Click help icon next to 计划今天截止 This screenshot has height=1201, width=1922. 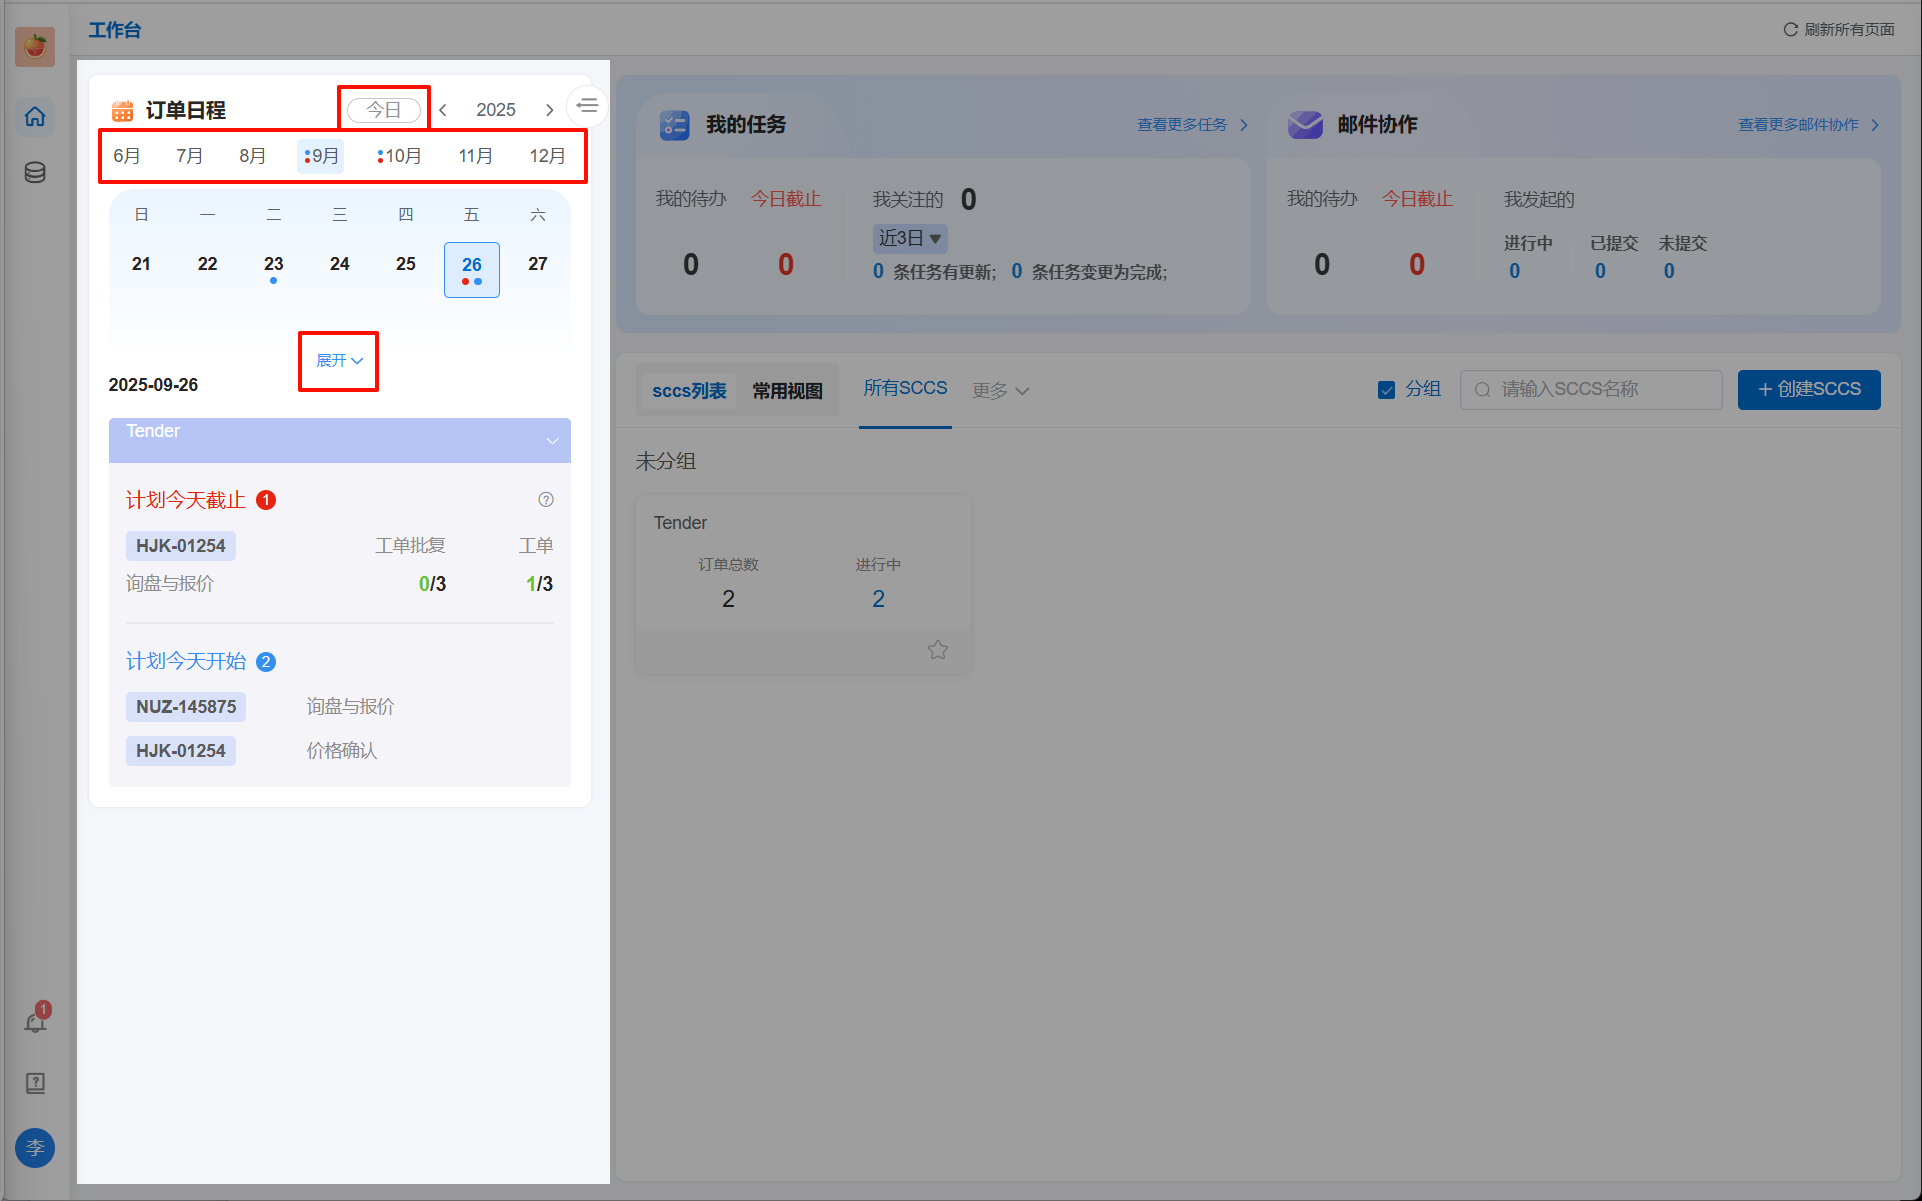tap(546, 500)
